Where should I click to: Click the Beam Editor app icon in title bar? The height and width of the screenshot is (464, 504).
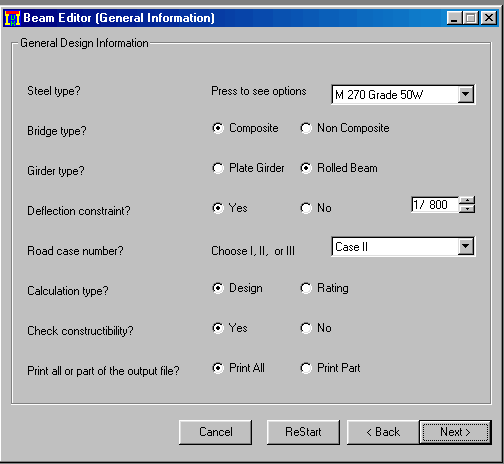(x=12, y=18)
